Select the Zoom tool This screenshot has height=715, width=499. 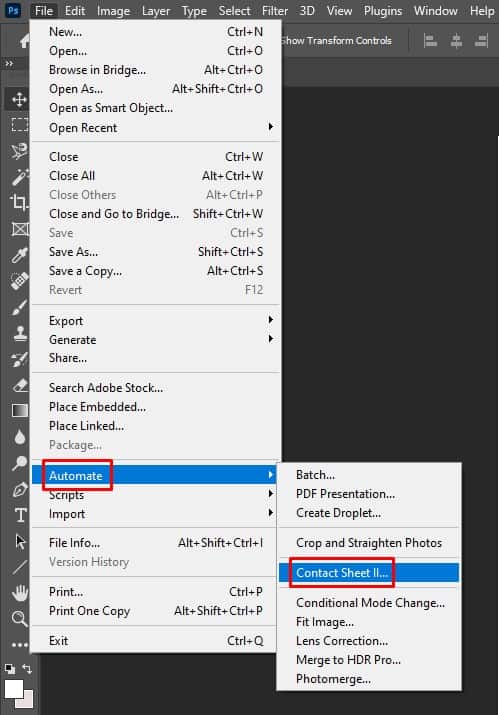click(19, 619)
